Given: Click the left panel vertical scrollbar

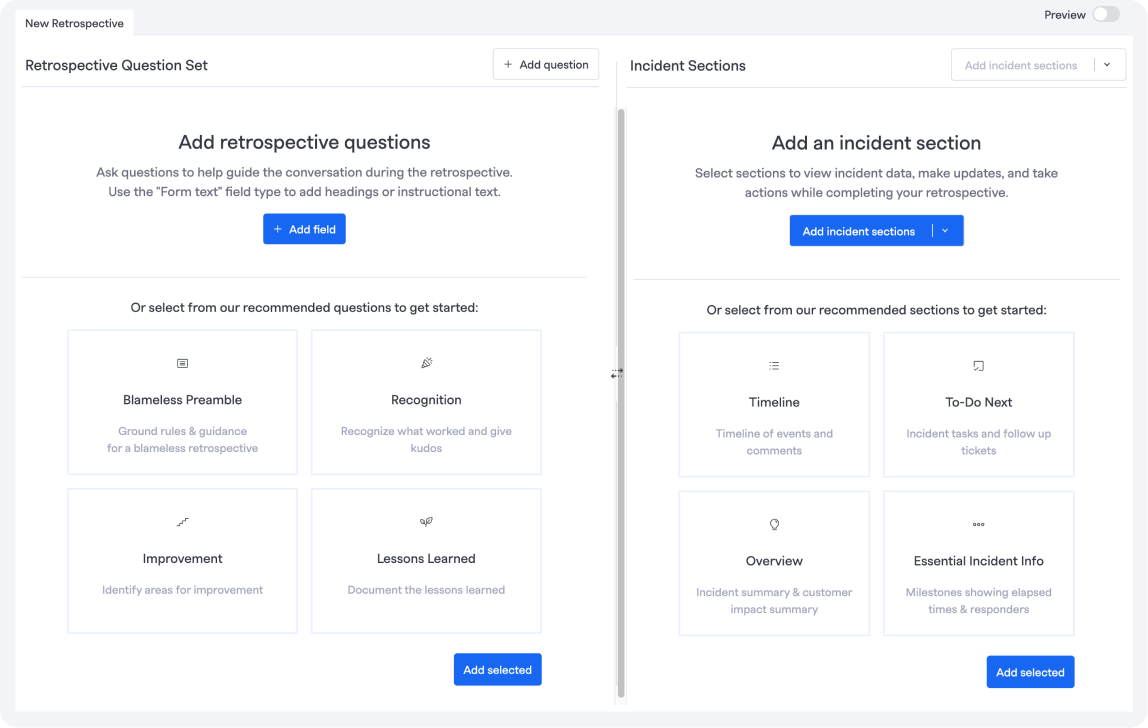Looking at the screenshot, I should tap(621, 403).
